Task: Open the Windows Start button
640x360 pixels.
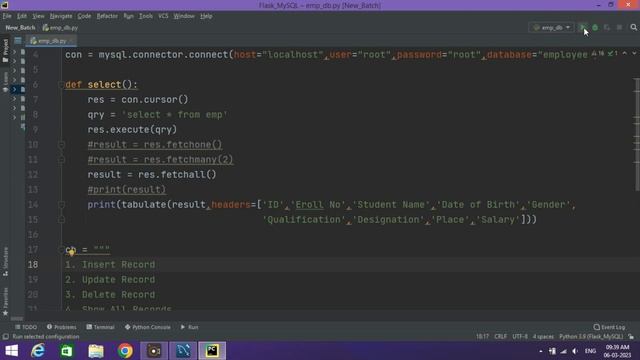Action: click(x=11, y=351)
